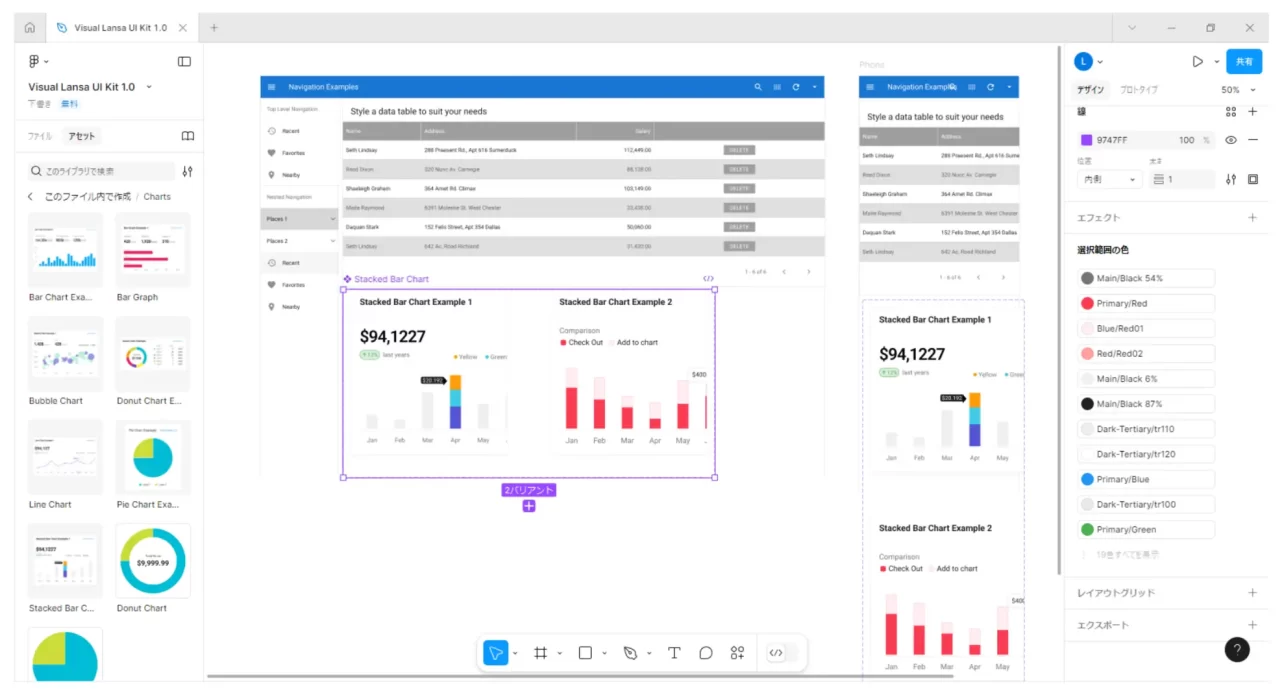Viewport: 1284px width, 697px height.
Task: Expand the Visual Lansa UI Kit 1.0 file menu
Action: 148,86
